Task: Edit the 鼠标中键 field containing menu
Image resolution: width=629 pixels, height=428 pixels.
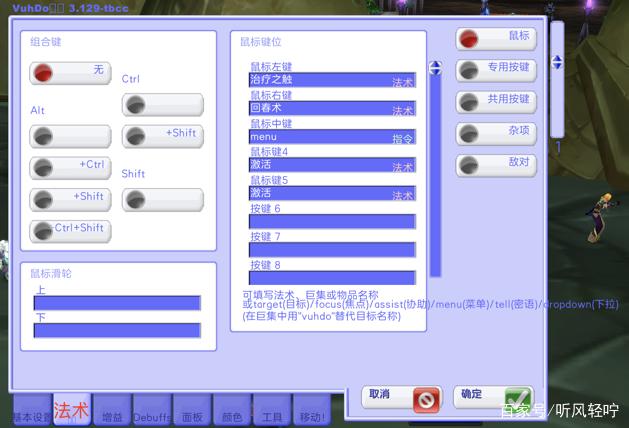Action: tap(332, 137)
